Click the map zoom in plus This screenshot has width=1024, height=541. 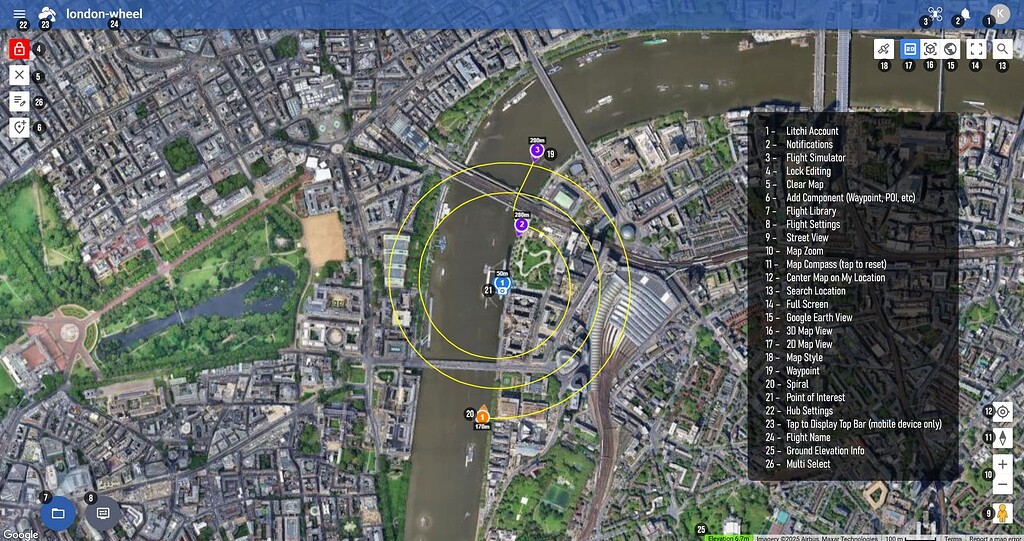pyautogui.click(x=1002, y=465)
